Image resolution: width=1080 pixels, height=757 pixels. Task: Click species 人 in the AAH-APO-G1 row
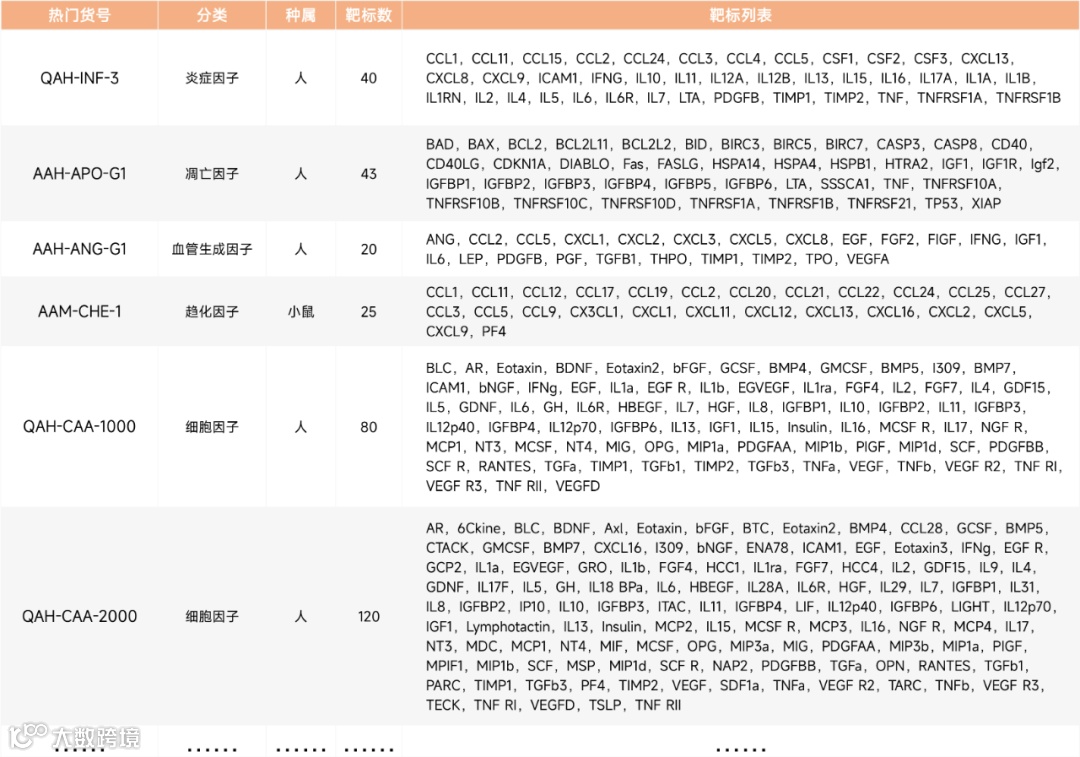pos(300,174)
